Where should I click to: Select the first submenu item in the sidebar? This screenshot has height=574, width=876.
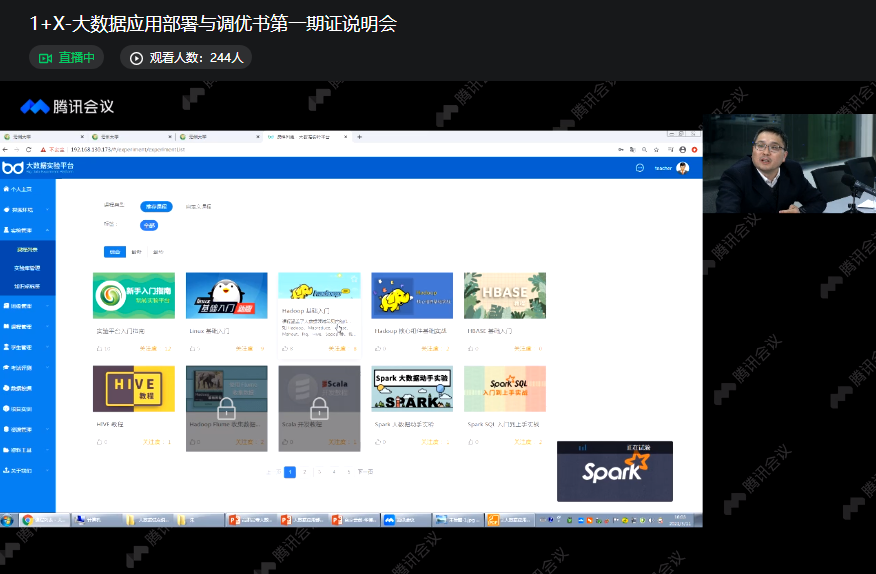pyautogui.click(x=27, y=249)
